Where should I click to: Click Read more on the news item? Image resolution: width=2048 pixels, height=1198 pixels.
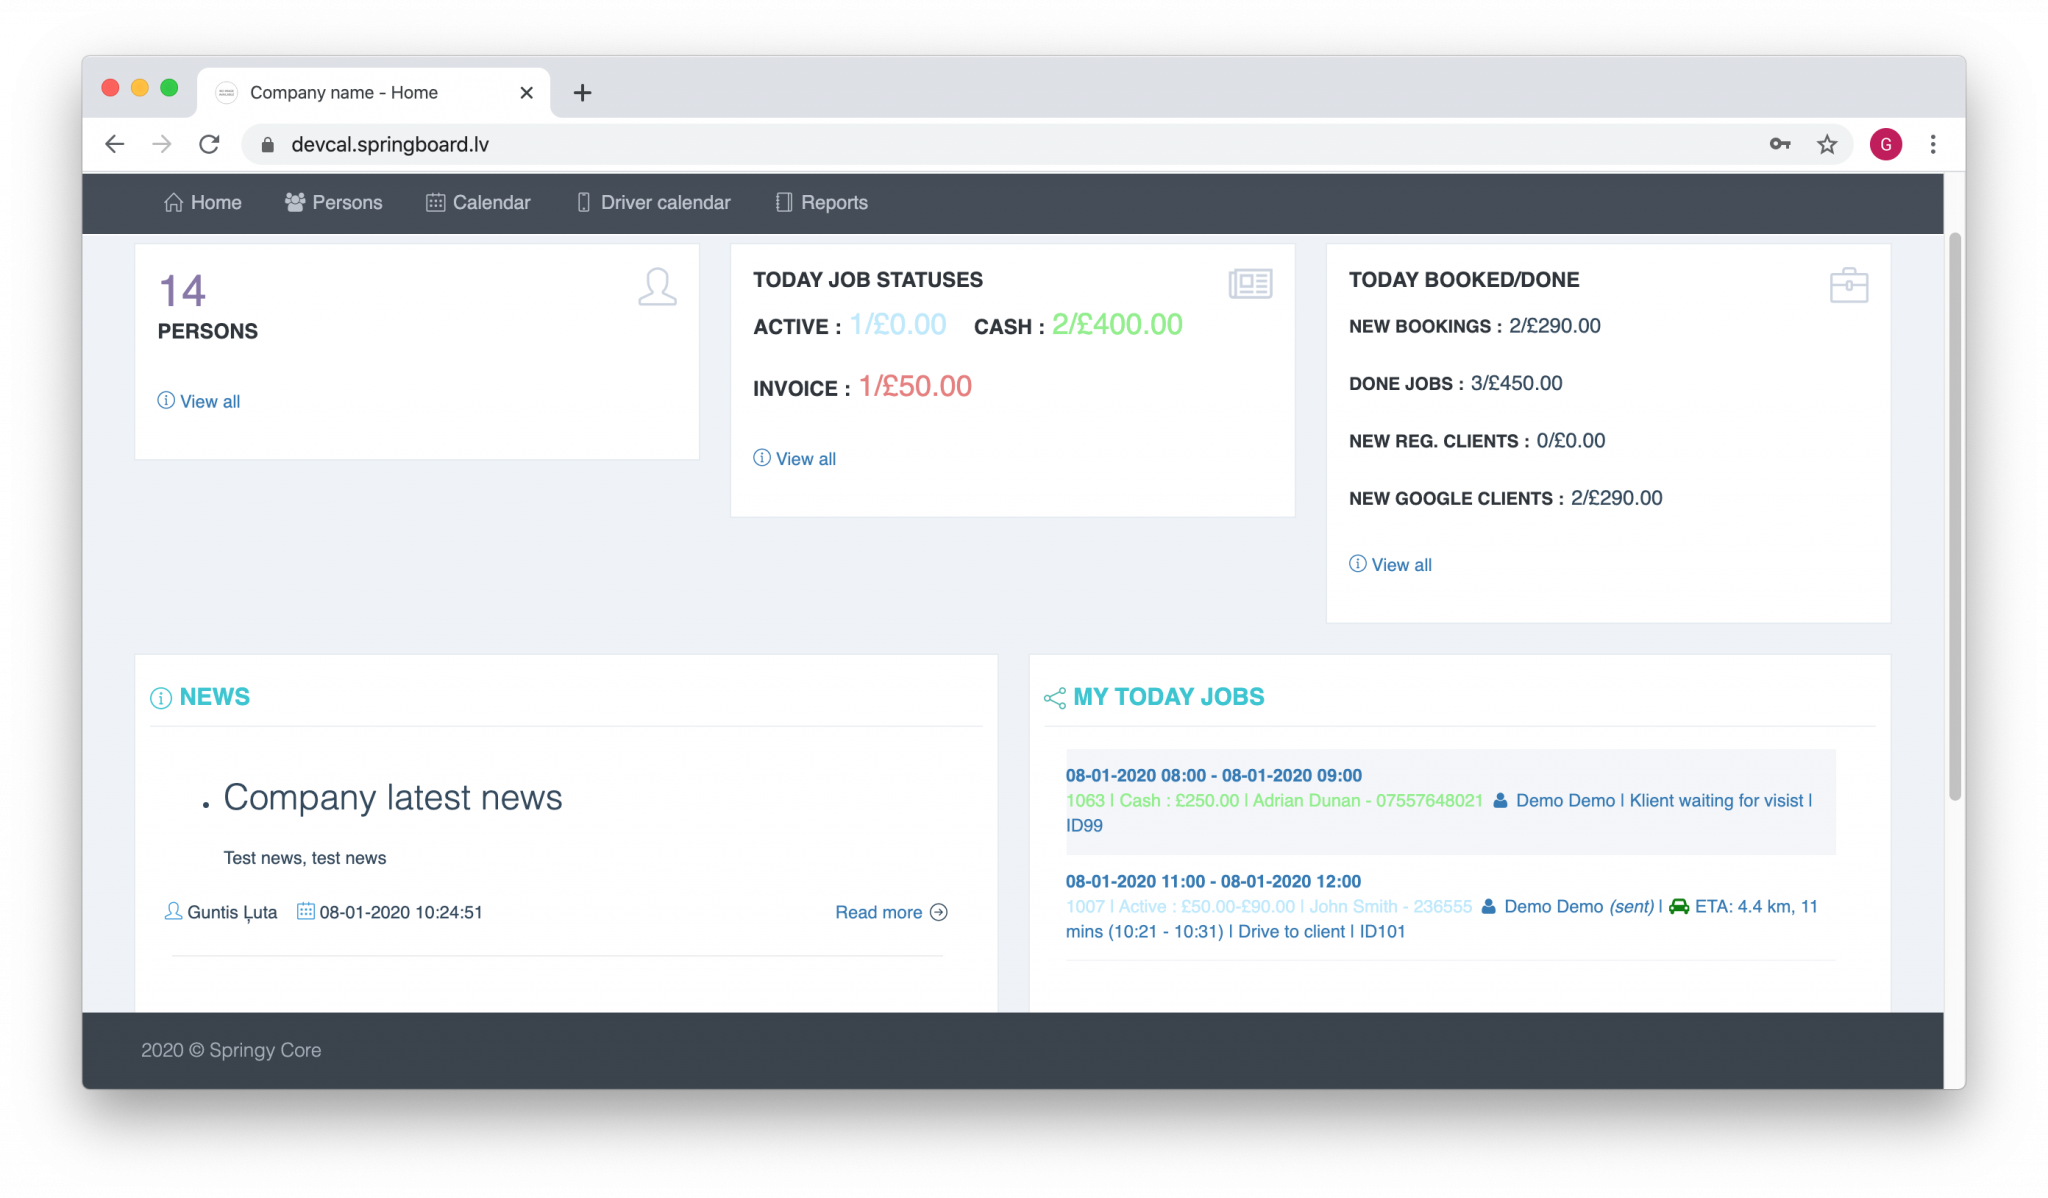(892, 912)
